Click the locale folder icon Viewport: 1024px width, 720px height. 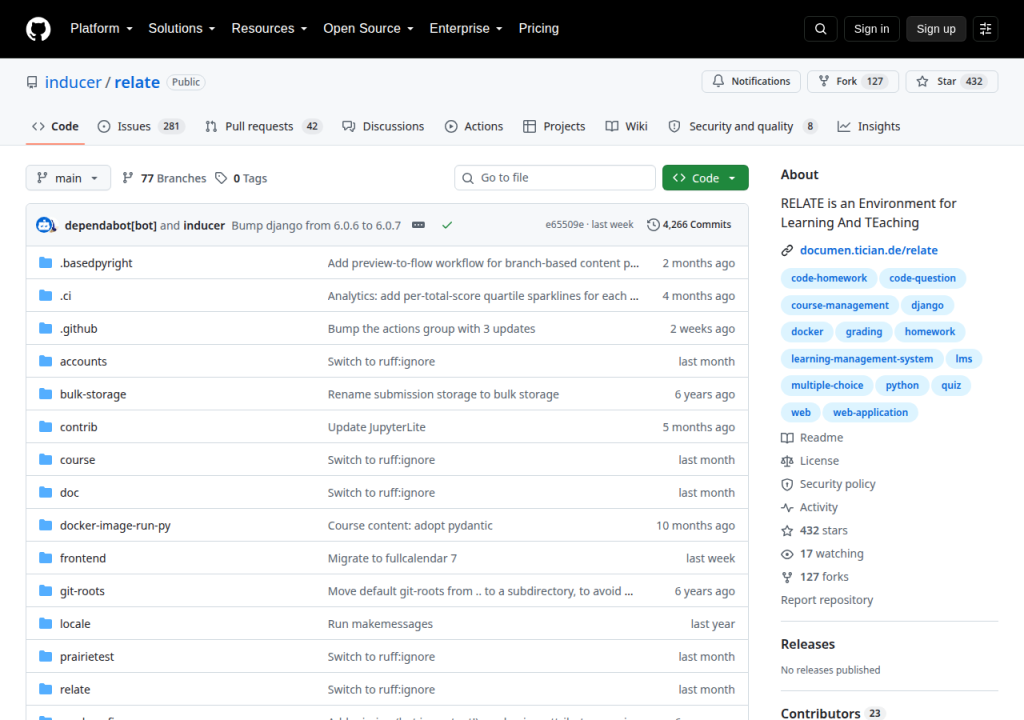(x=45, y=623)
